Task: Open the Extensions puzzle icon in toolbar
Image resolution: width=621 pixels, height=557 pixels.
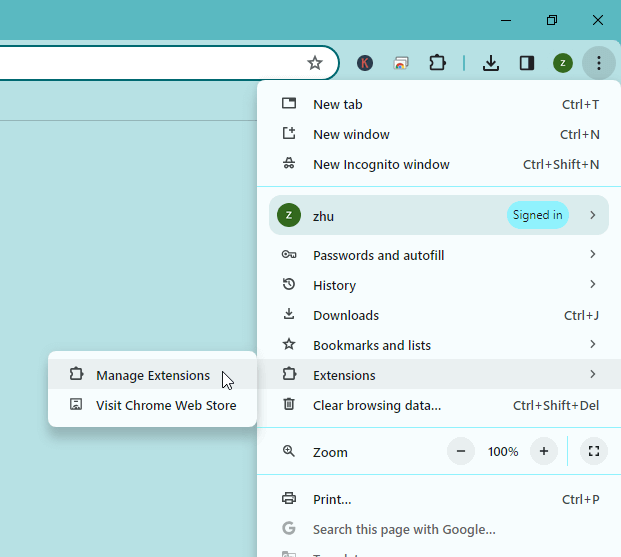Action: (437, 63)
